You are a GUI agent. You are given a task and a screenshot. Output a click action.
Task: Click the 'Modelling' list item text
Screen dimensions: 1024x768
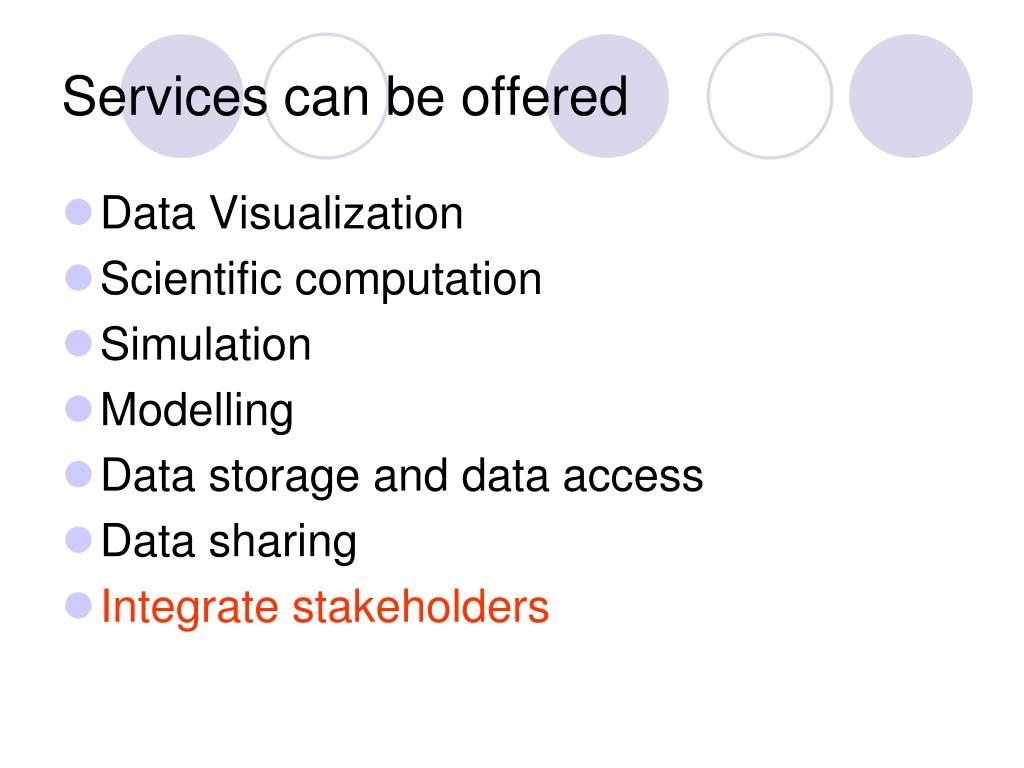197,411
